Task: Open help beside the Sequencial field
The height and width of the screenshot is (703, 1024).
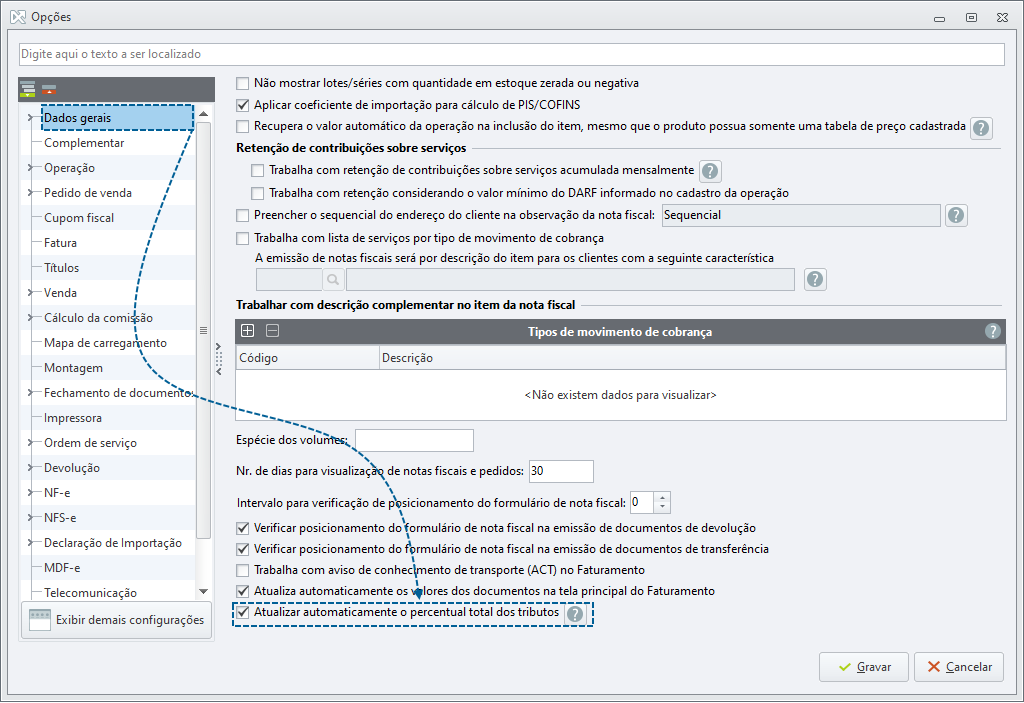Action: coord(956,215)
